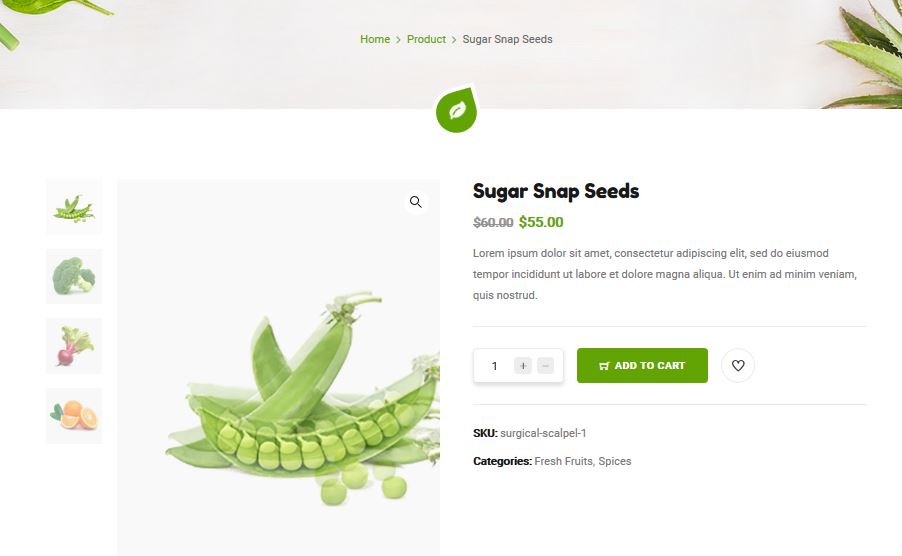Decrease quantity with the minus button
The width and height of the screenshot is (902, 556).
pos(545,365)
